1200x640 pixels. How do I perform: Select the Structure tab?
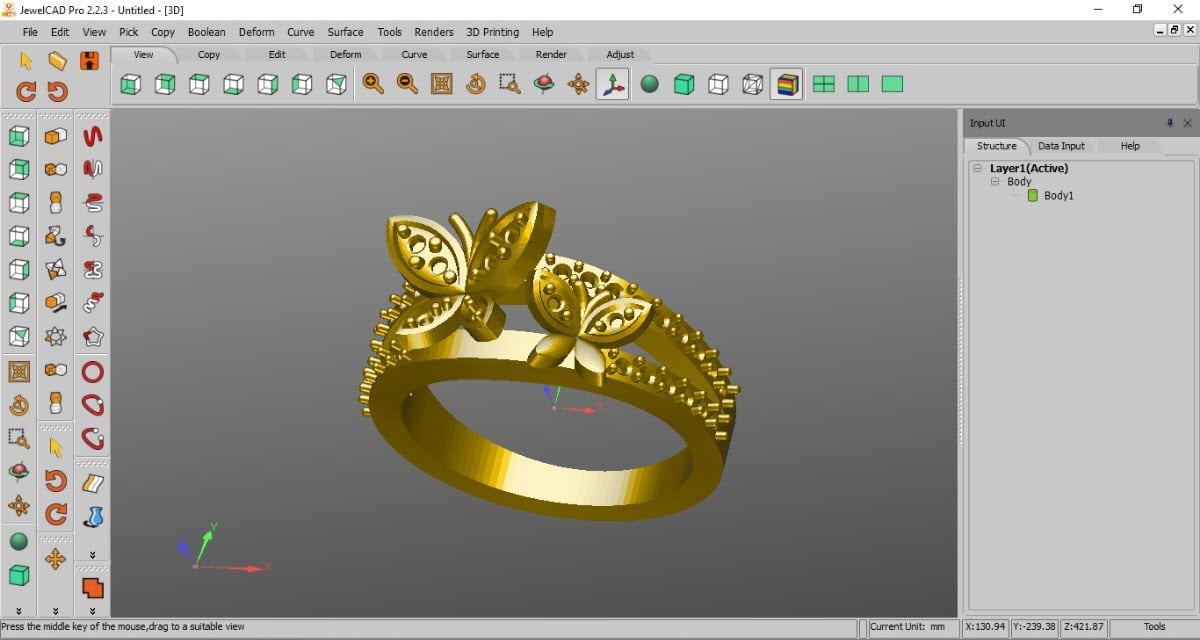pos(996,146)
